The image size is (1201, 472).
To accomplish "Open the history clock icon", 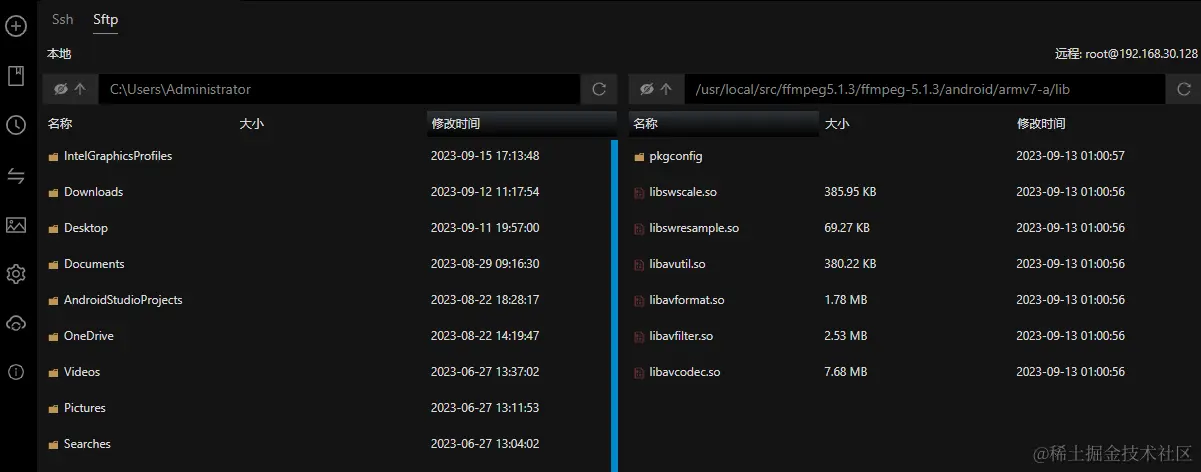I will point(16,125).
